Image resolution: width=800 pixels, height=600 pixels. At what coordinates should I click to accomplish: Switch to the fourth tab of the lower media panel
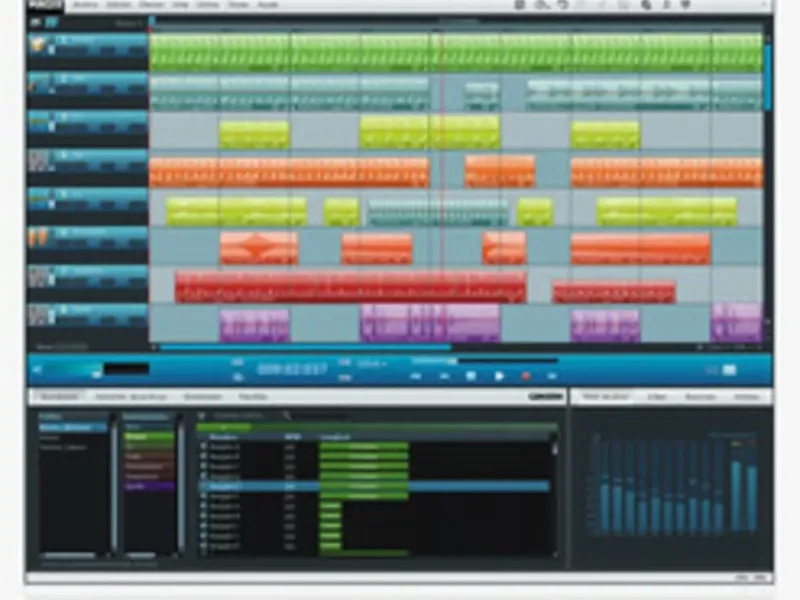point(253,396)
